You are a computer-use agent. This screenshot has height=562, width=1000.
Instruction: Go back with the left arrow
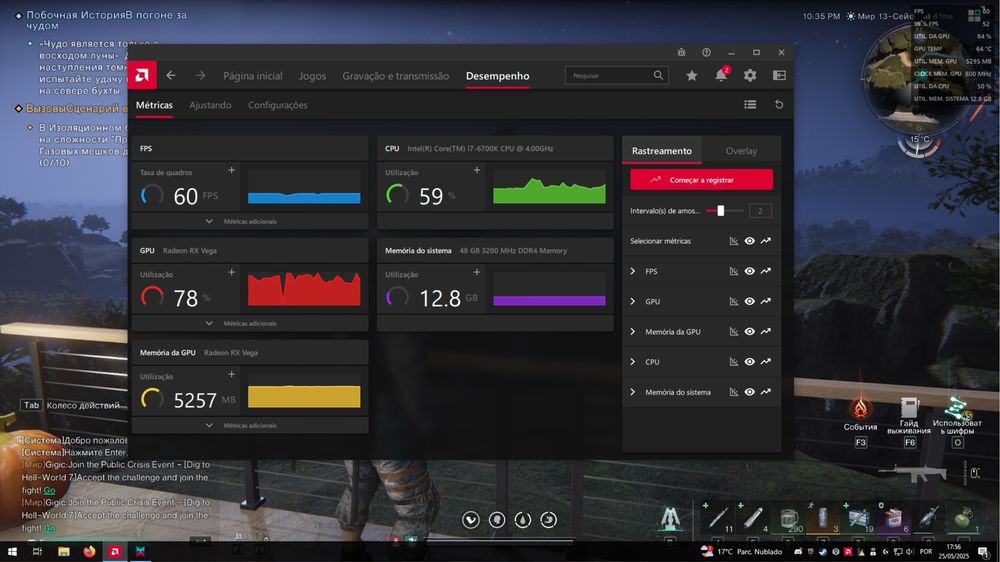click(171, 75)
